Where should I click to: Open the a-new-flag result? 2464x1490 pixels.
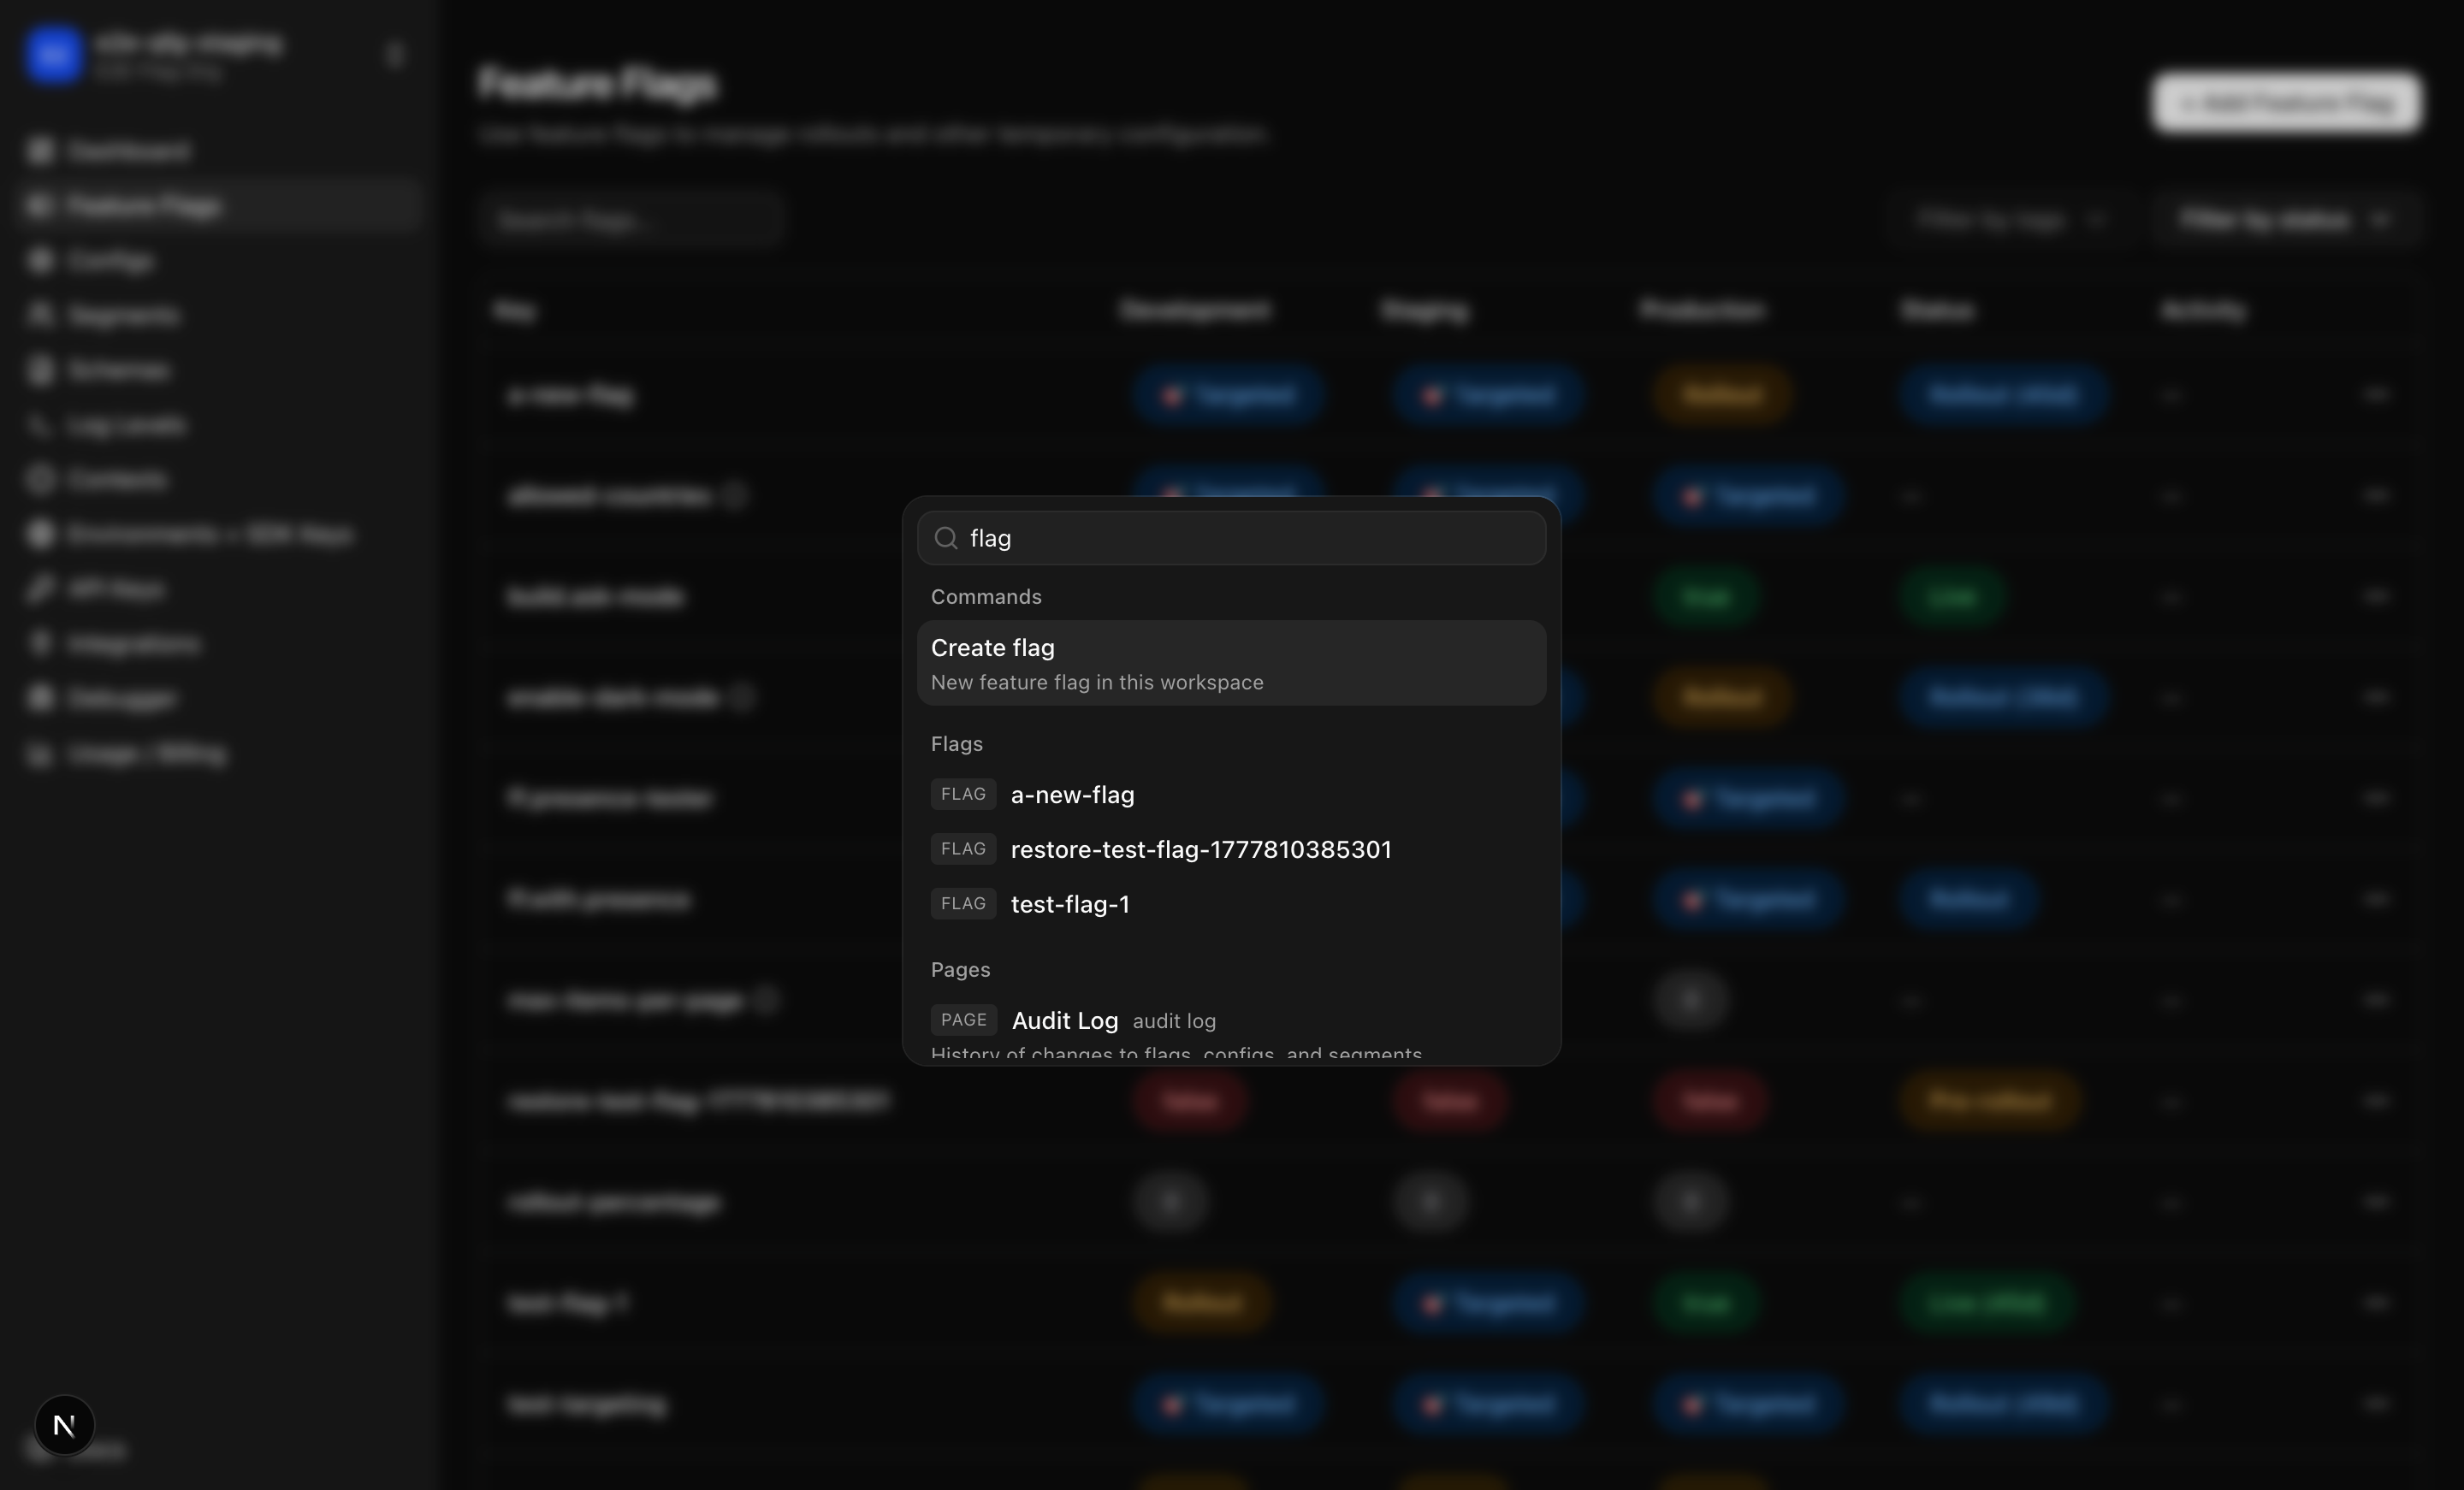coord(1231,794)
